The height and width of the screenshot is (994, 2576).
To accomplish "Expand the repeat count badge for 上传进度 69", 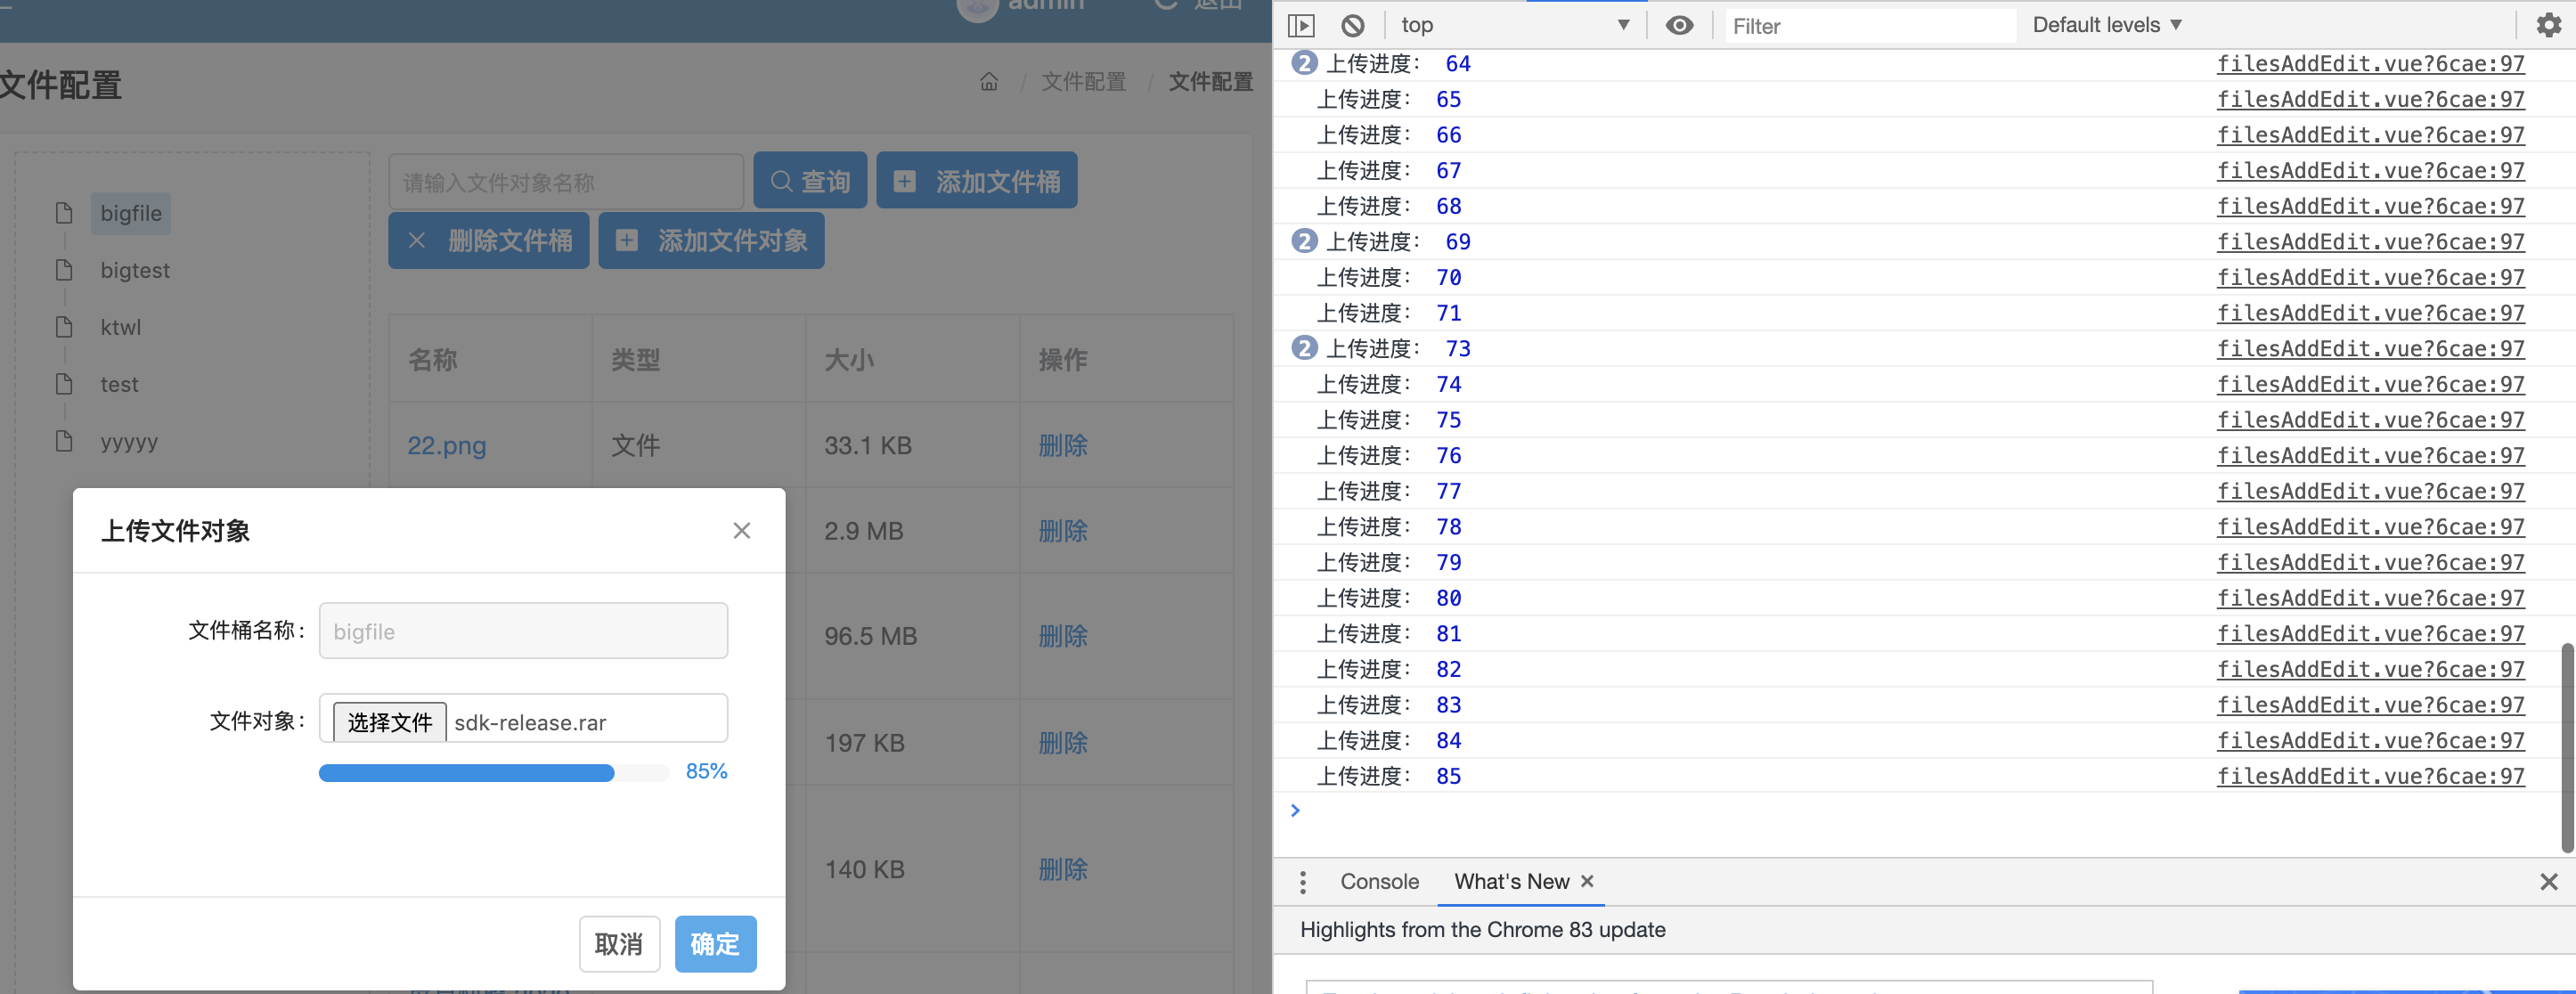I will (1305, 241).
